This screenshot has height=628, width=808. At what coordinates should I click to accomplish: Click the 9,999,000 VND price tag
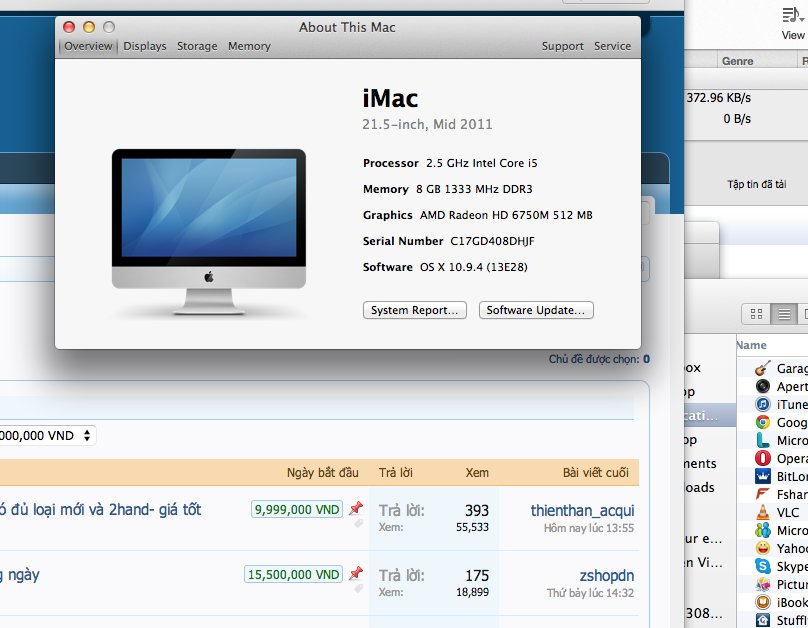297,510
